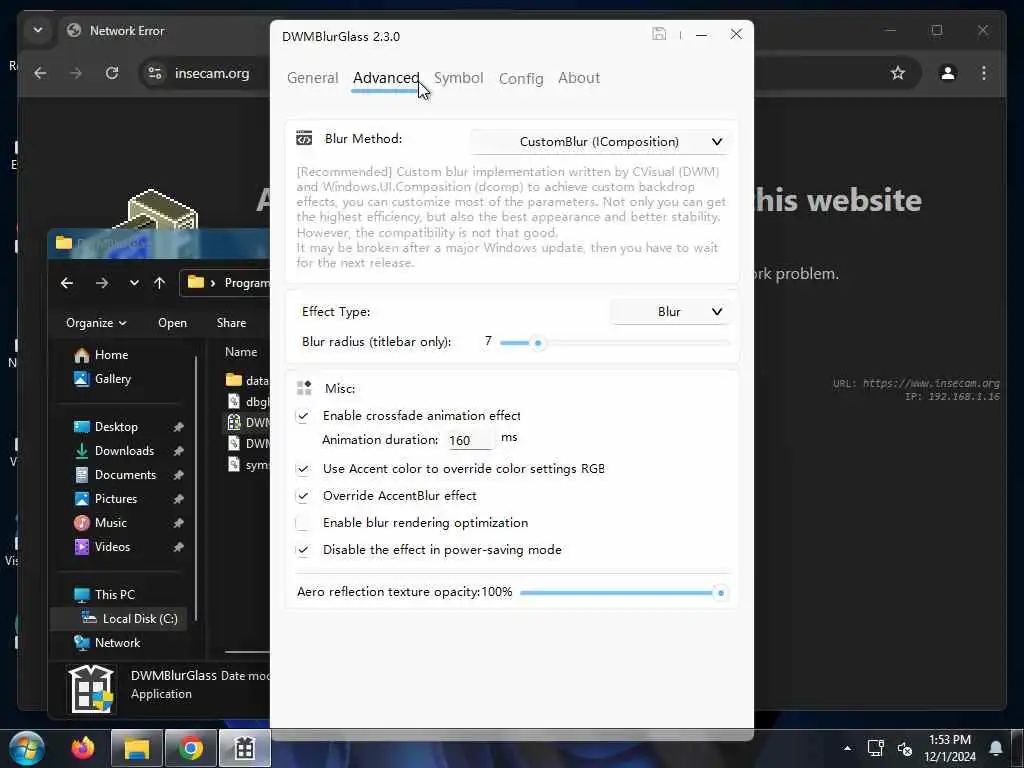Launch Firefox from the taskbar
Viewport: 1024px width, 768px height.
click(83, 748)
